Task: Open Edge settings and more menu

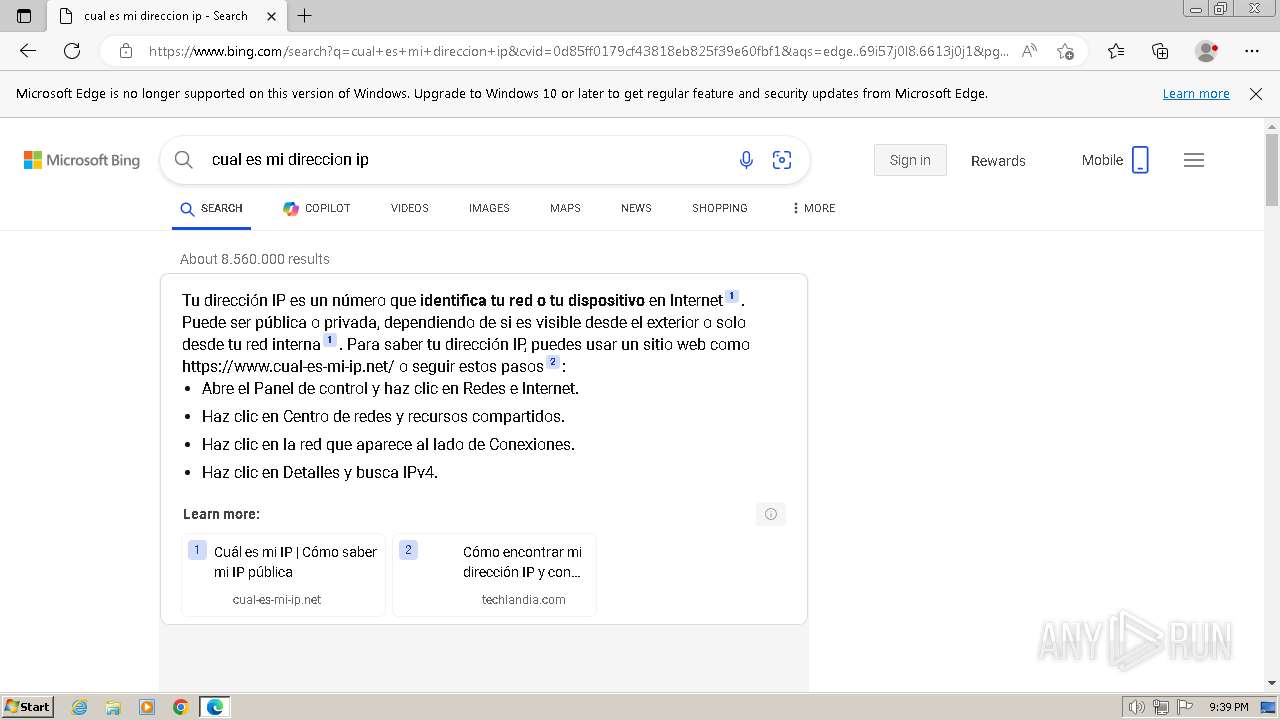Action: coord(1252,51)
